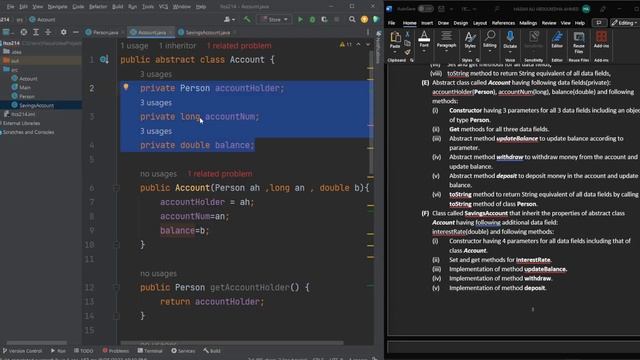Open the Insert tab in Word
Image resolution: width=640 pixels, height=360 pixels.
[427, 23]
